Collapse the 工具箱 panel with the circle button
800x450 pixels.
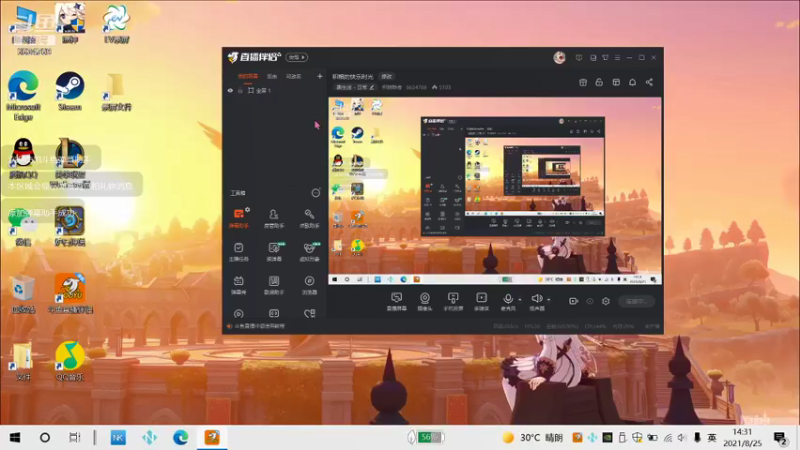316,193
